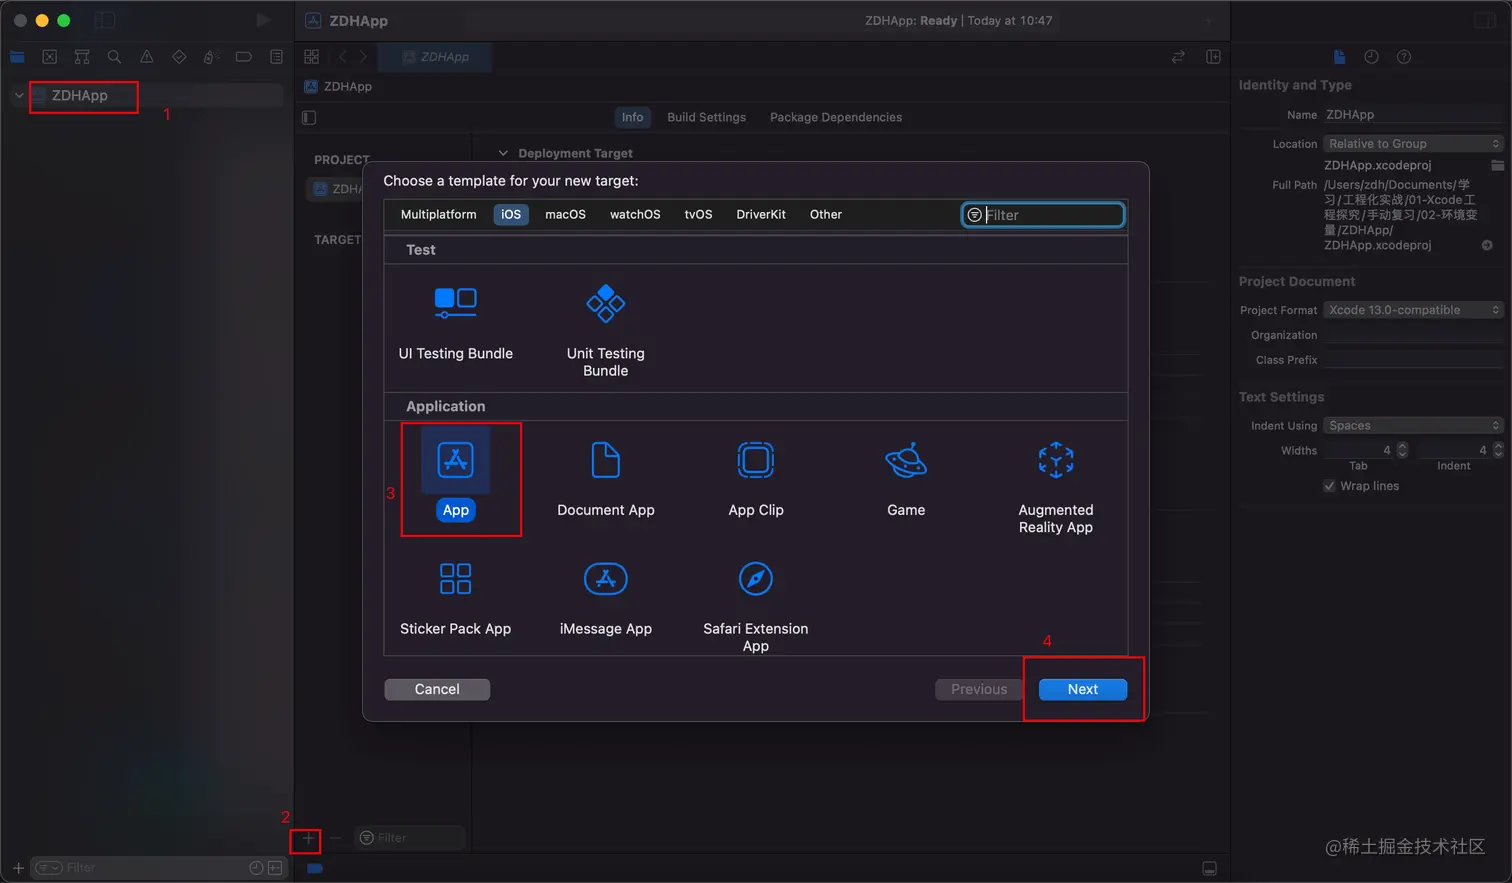Switch to the iOS platform tab
This screenshot has height=883, width=1512.
[x=511, y=215]
